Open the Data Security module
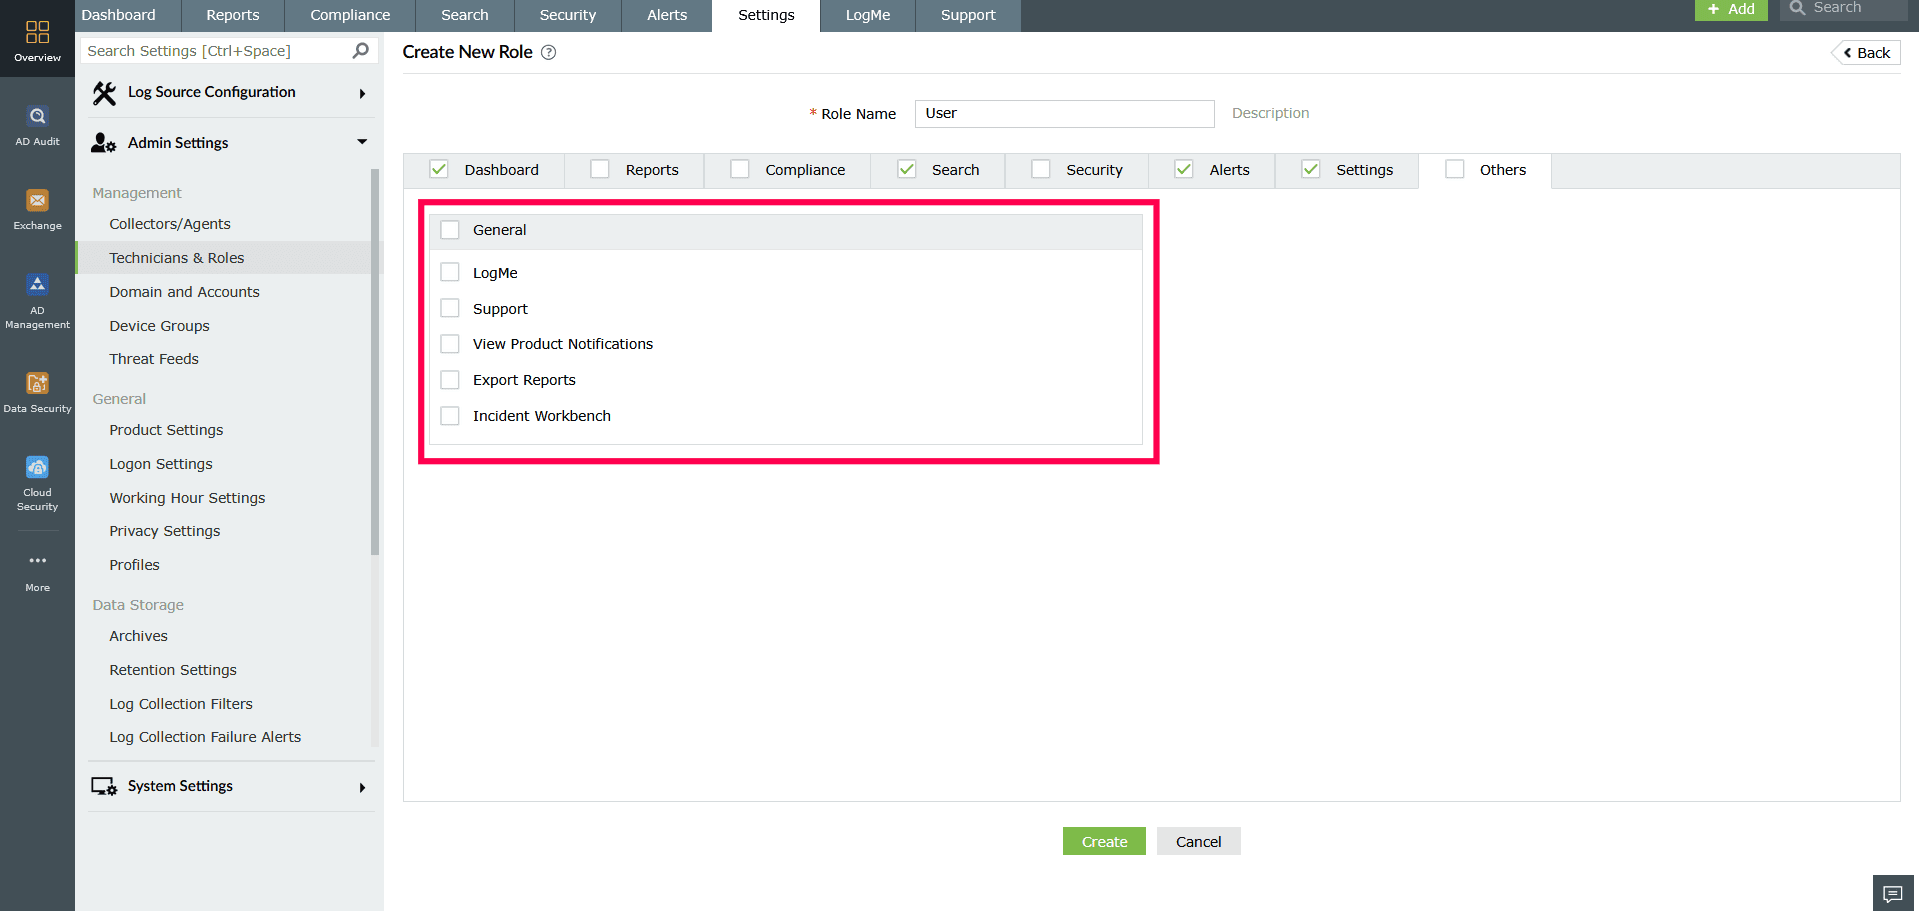The height and width of the screenshot is (911, 1919). [x=37, y=389]
